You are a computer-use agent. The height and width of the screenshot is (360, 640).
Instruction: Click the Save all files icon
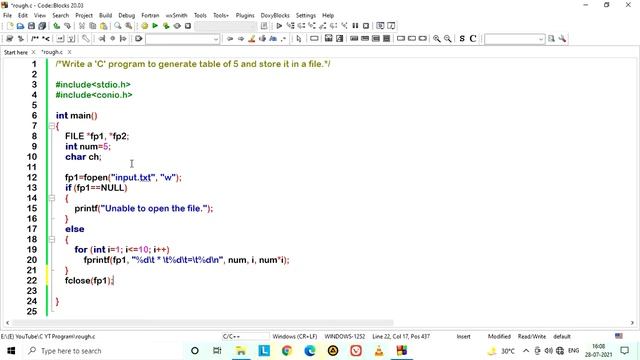[x=42, y=26]
